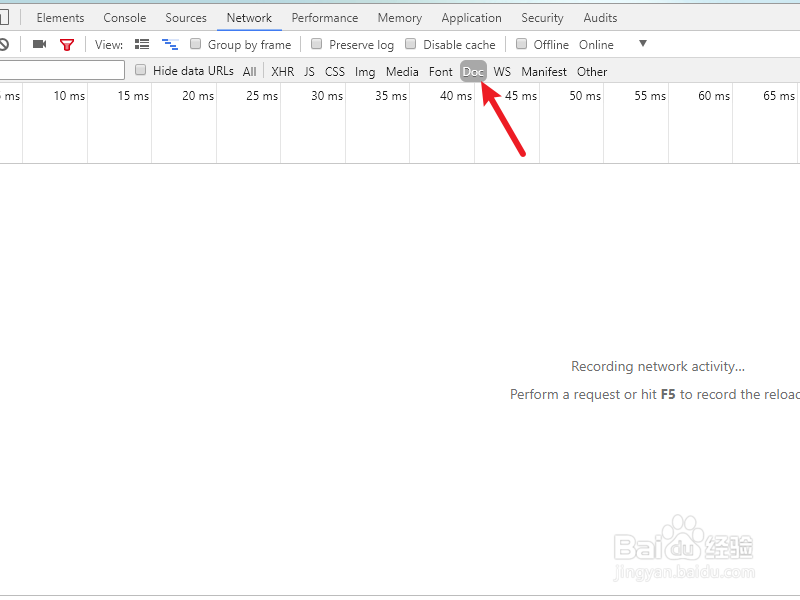Image resolution: width=800 pixels, height=600 pixels.
Task: Filter requests by JS
Action: [309, 71]
